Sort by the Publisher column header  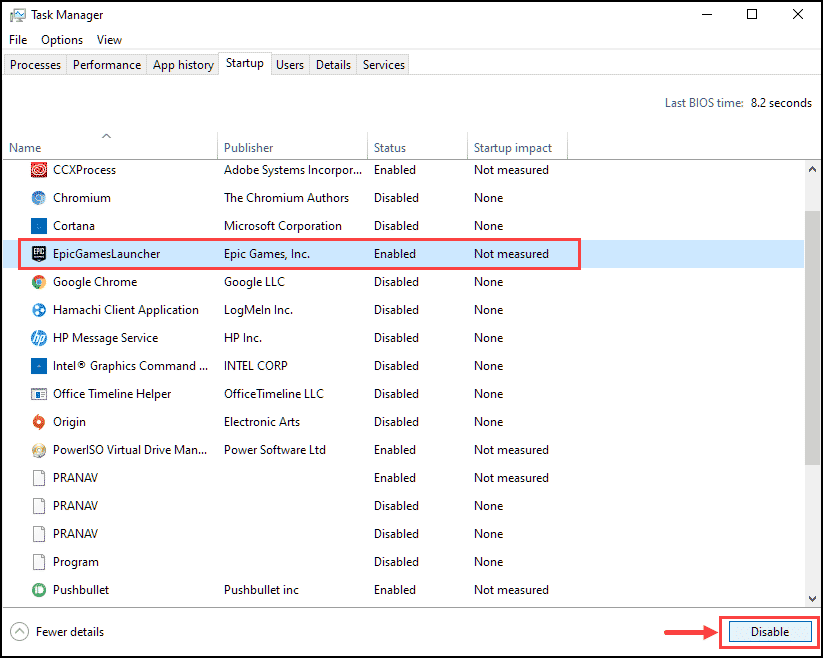[x=292, y=146]
